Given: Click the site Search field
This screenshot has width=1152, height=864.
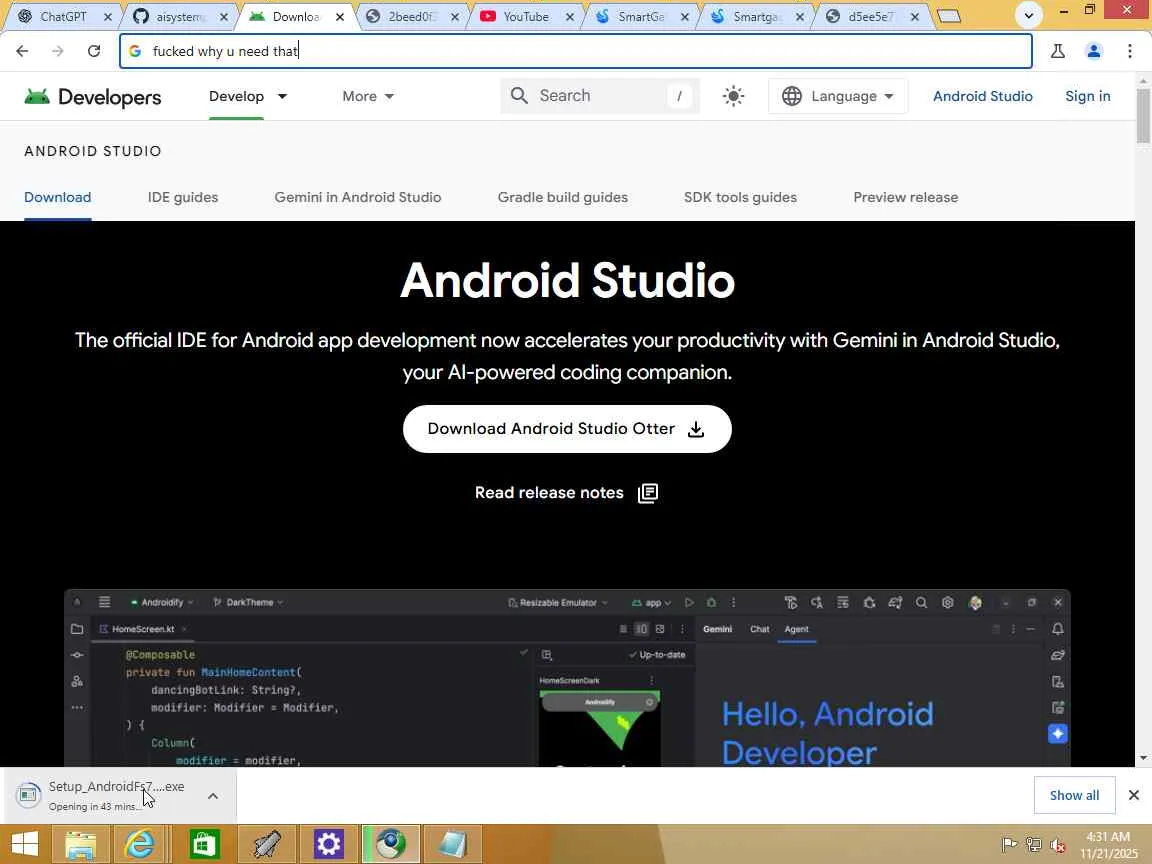Looking at the screenshot, I should pyautogui.click(x=600, y=96).
